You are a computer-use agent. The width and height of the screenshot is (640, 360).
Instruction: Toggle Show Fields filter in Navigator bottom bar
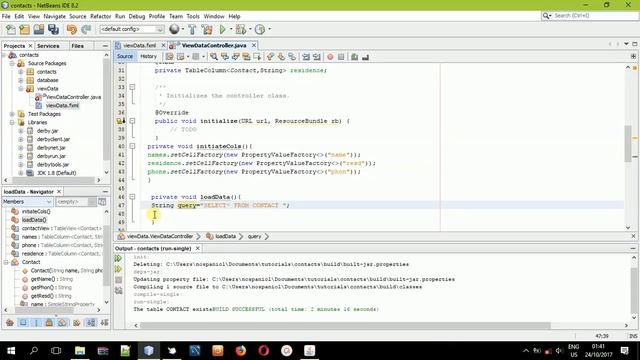[x=23, y=322]
